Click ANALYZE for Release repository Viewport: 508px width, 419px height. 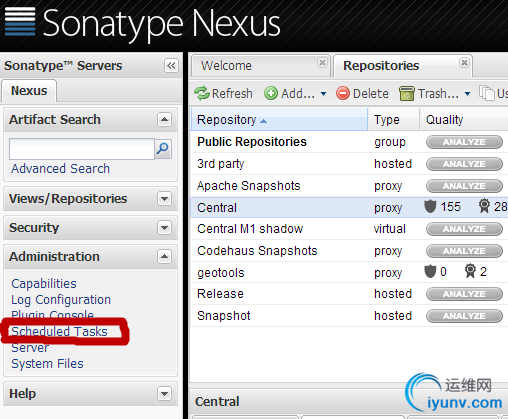[464, 294]
